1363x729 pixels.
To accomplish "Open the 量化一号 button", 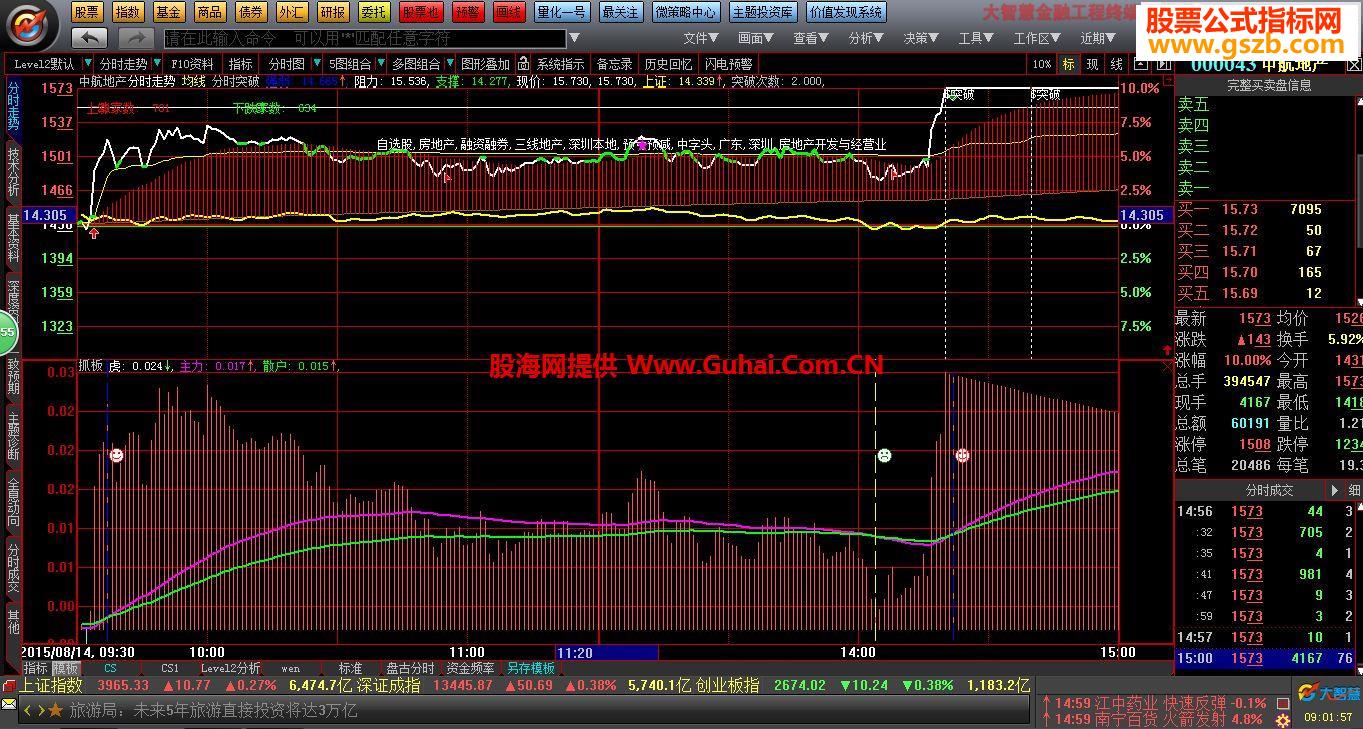I will pyautogui.click(x=561, y=12).
